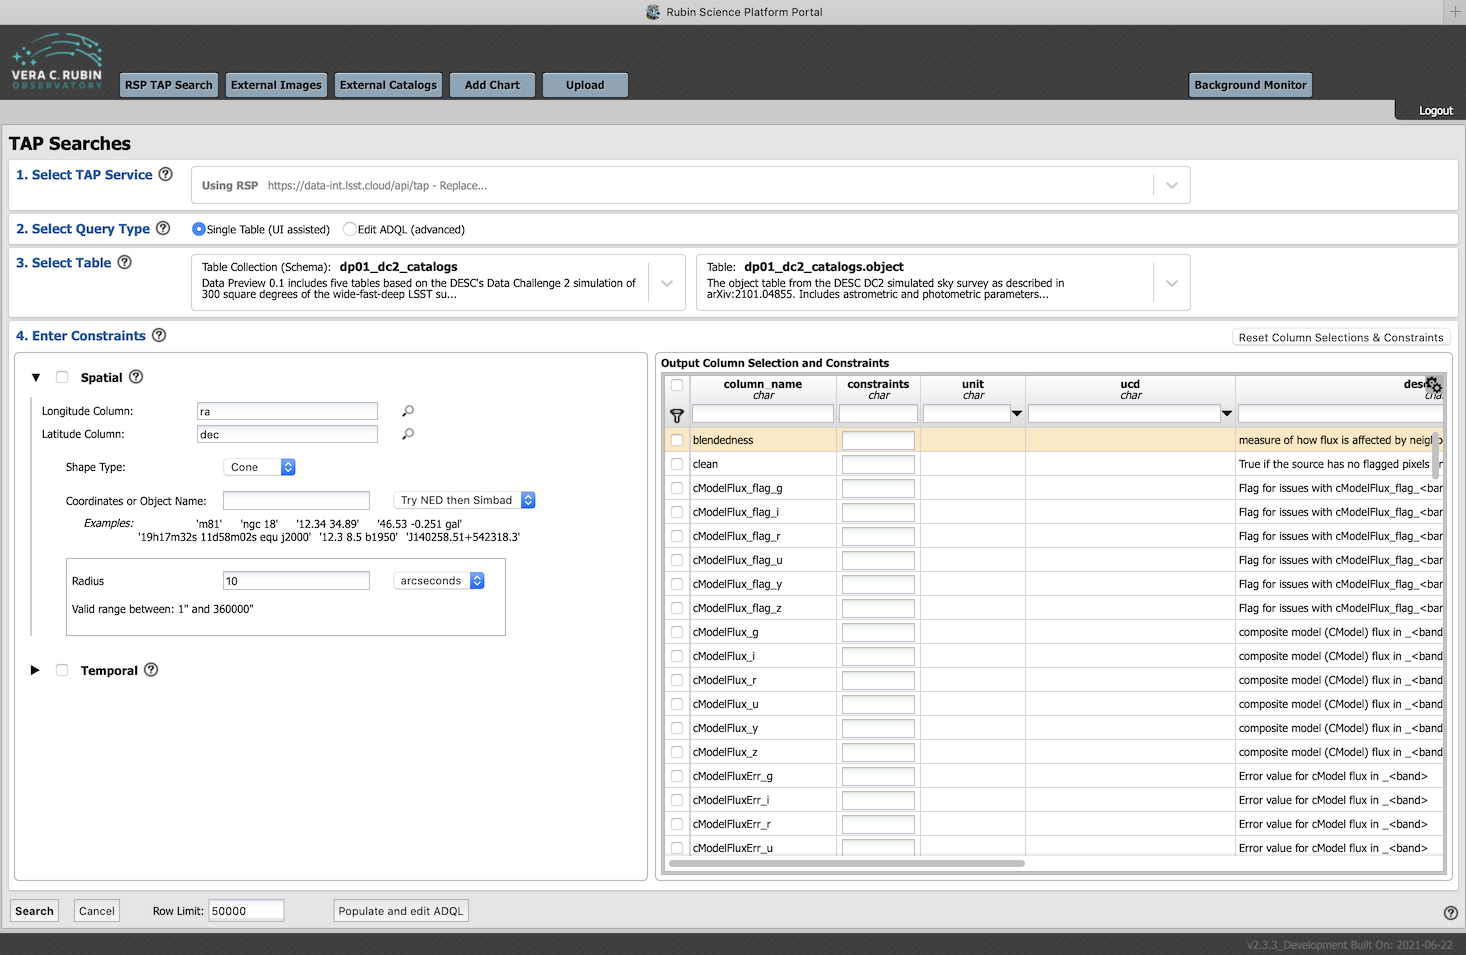Click the Longitude Column input field
The width and height of the screenshot is (1466, 955).
pos(287,411)
